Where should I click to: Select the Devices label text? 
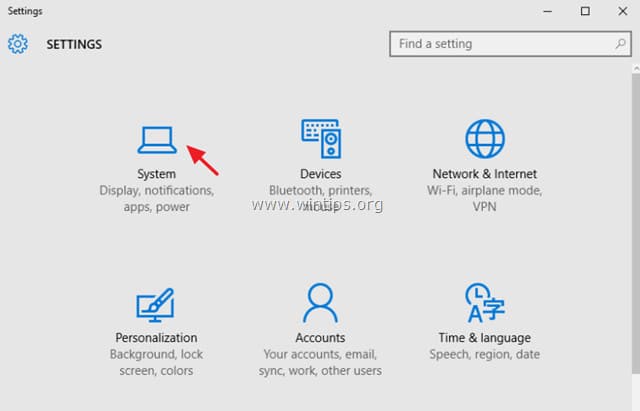321,174
